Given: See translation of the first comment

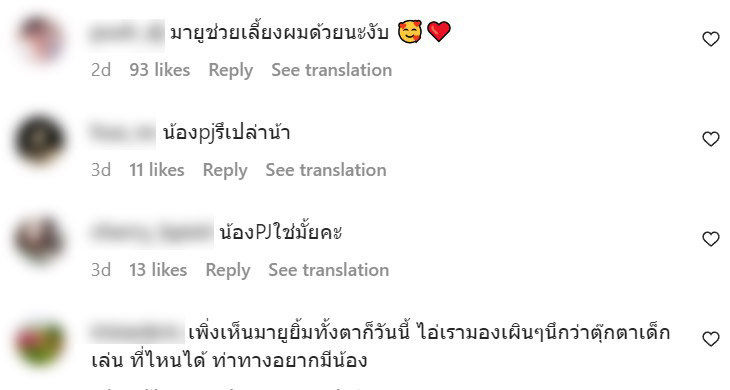Looking at the screenshot, I should click(331, 70).
